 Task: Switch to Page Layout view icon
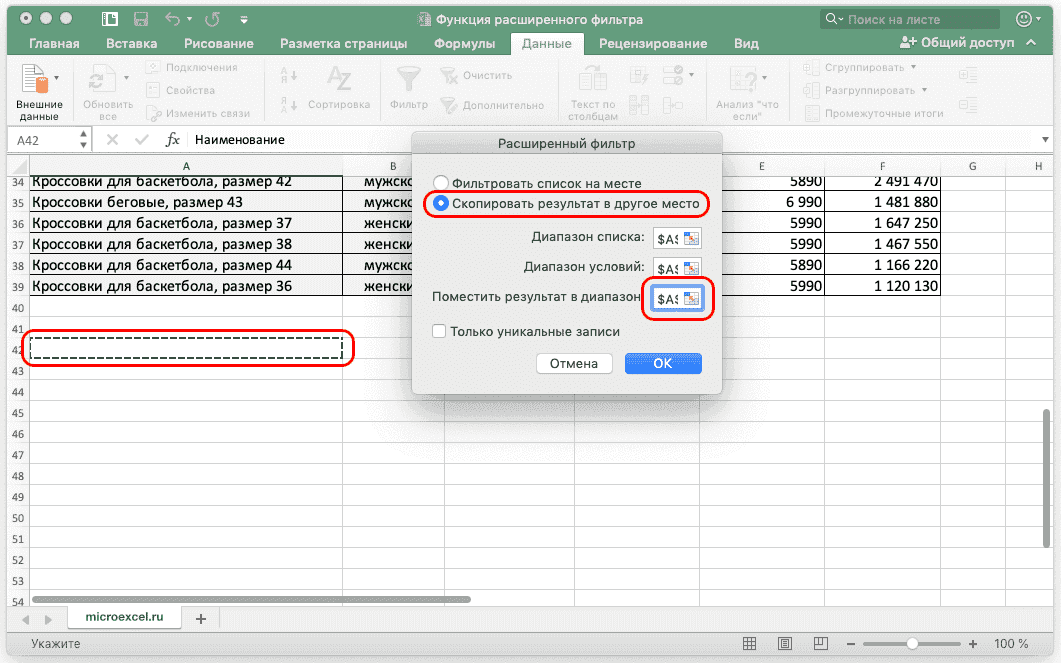786,644
